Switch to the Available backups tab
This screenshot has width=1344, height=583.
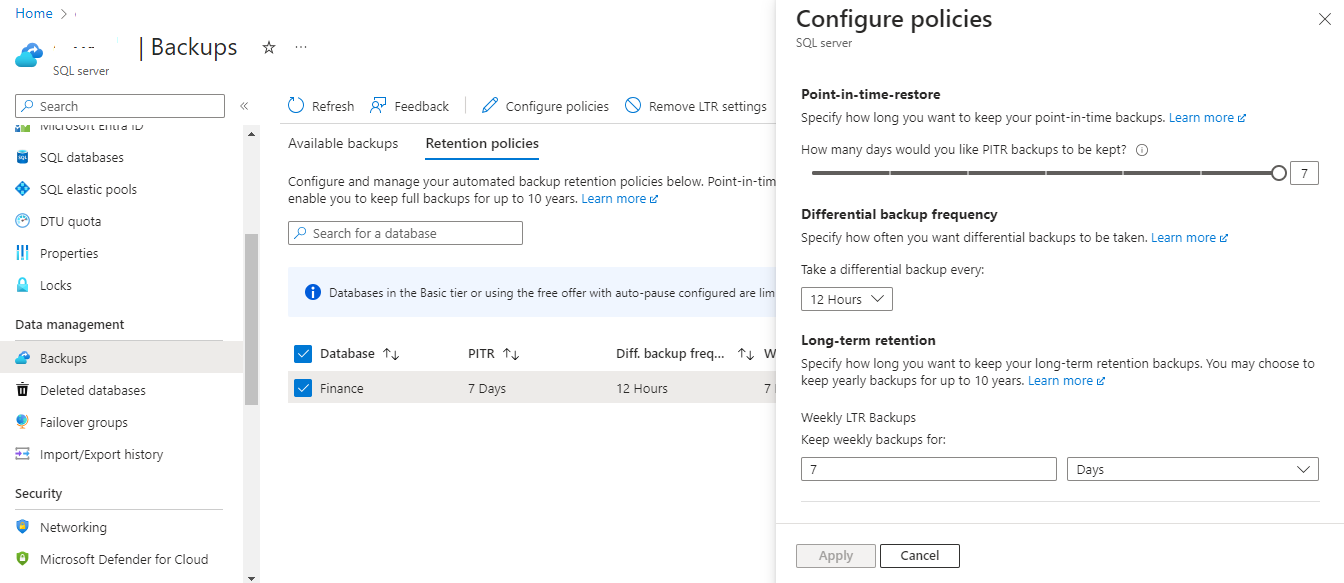[343, 143]
